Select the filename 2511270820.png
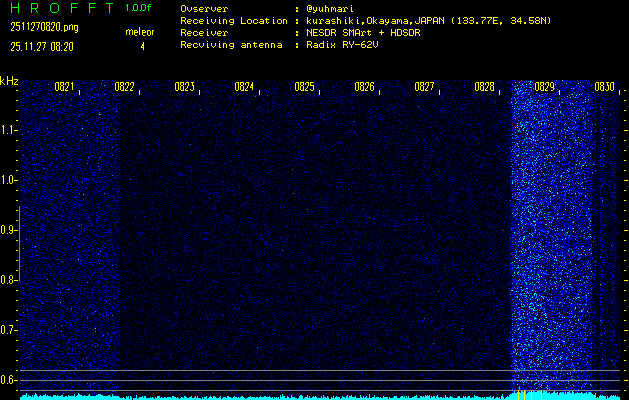The image size is (629, 400). tap(45, 27)
